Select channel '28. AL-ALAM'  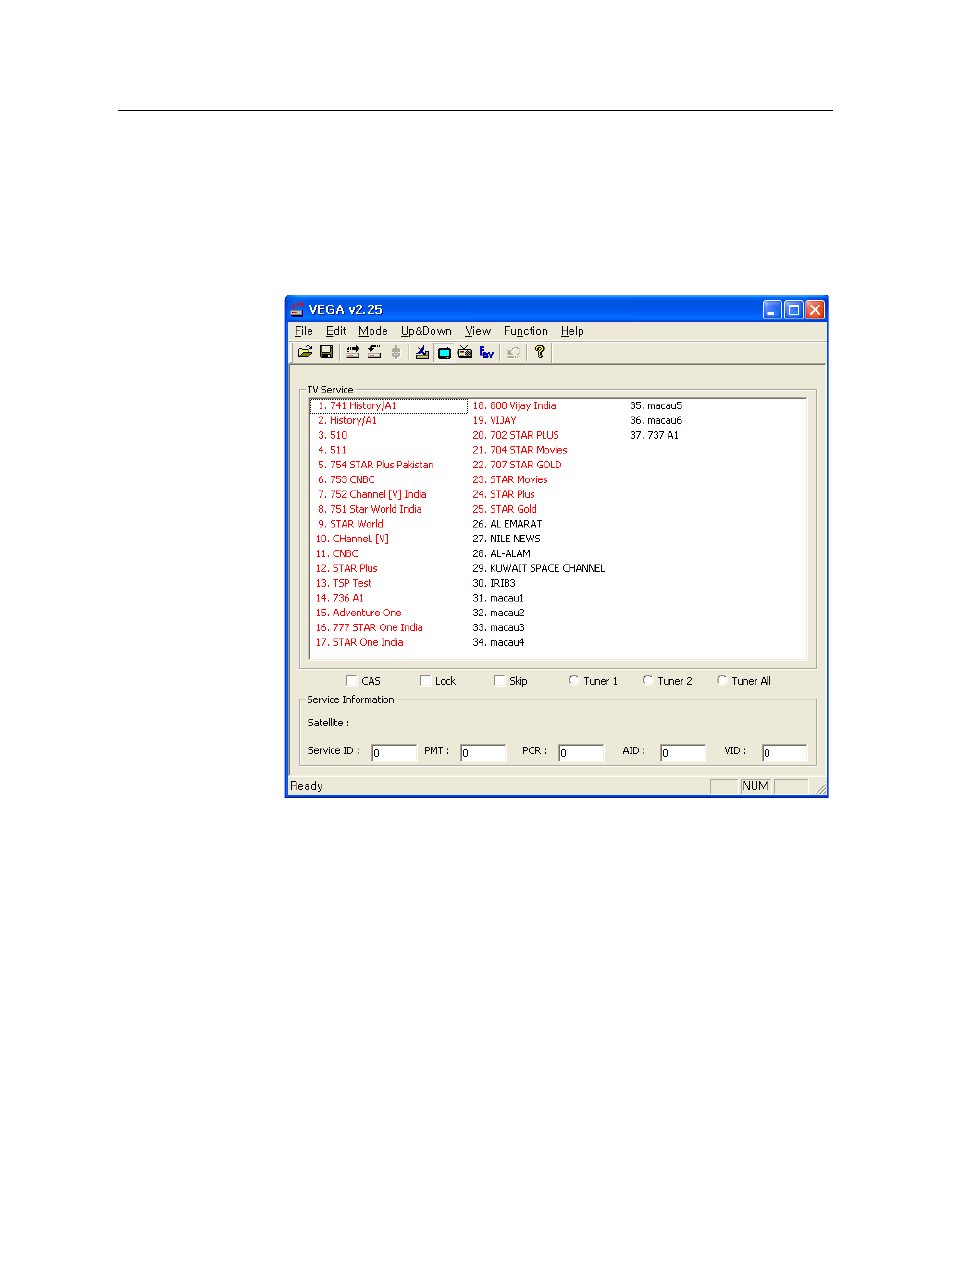tap(502, 554)
